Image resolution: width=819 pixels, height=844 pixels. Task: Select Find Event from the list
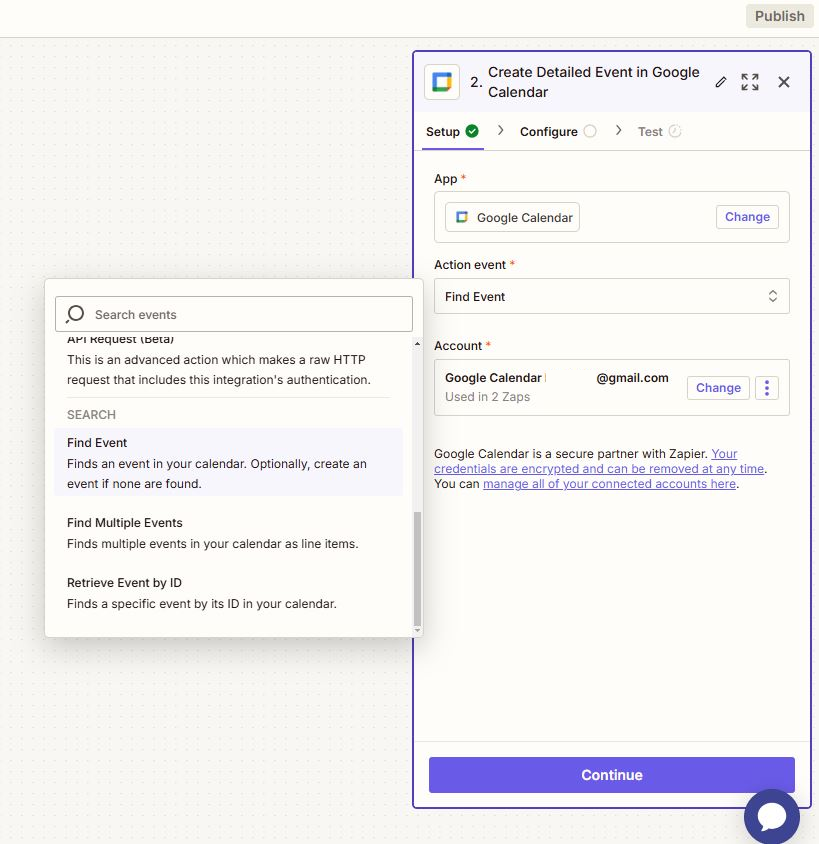(229, 462)
